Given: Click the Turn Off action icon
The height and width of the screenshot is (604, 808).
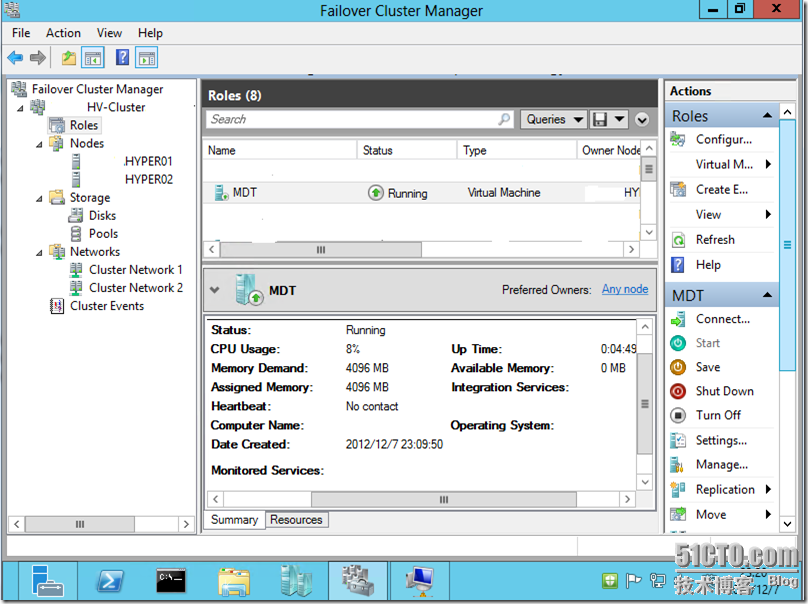Looking at the screenshot, I should point(678,415).
